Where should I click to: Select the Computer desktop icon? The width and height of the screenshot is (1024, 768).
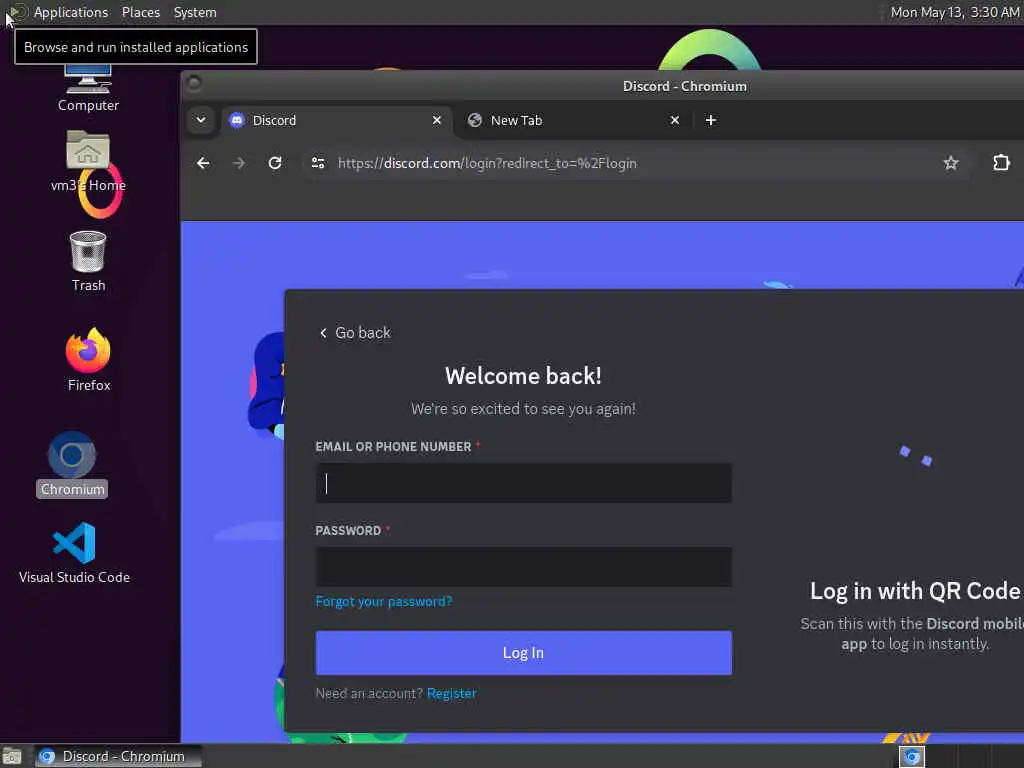[88, 88]
